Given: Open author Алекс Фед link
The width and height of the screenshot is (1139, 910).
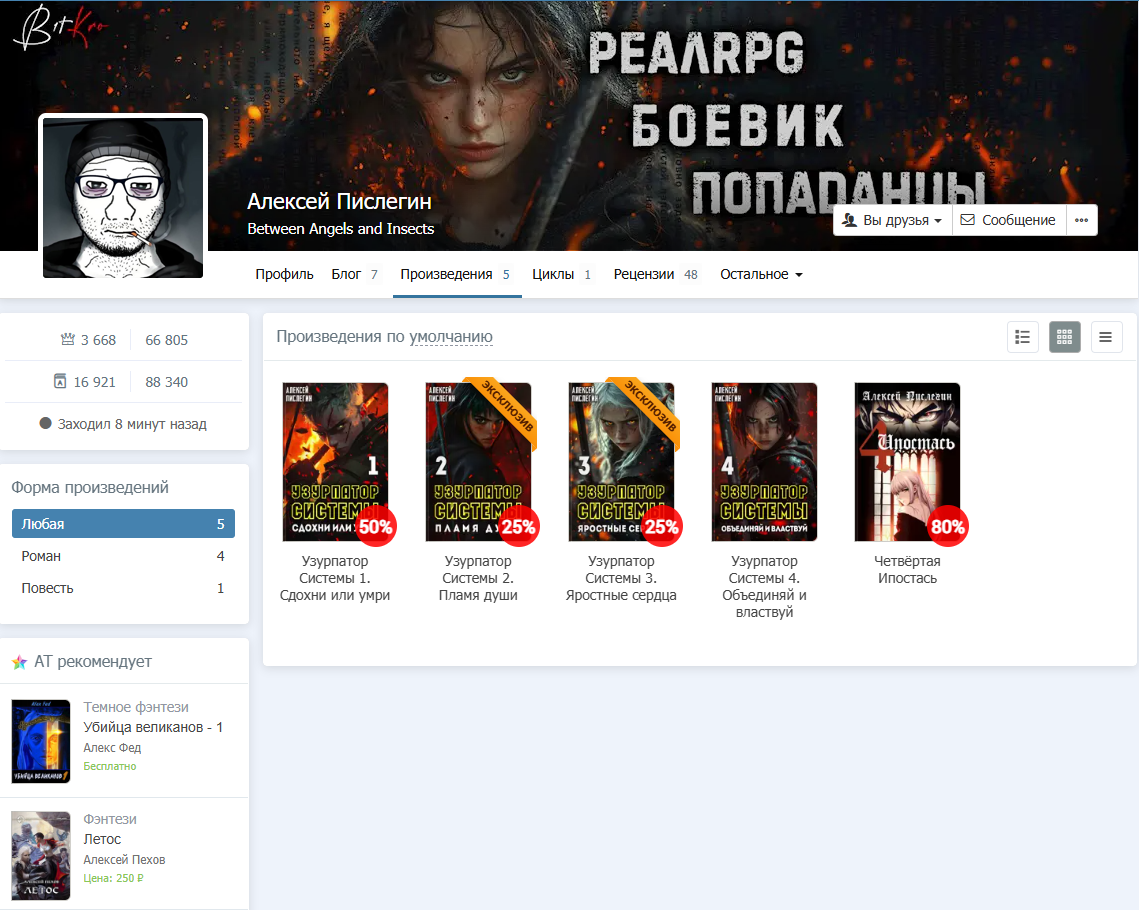Looking at the screenshot, I should (112, 747).
